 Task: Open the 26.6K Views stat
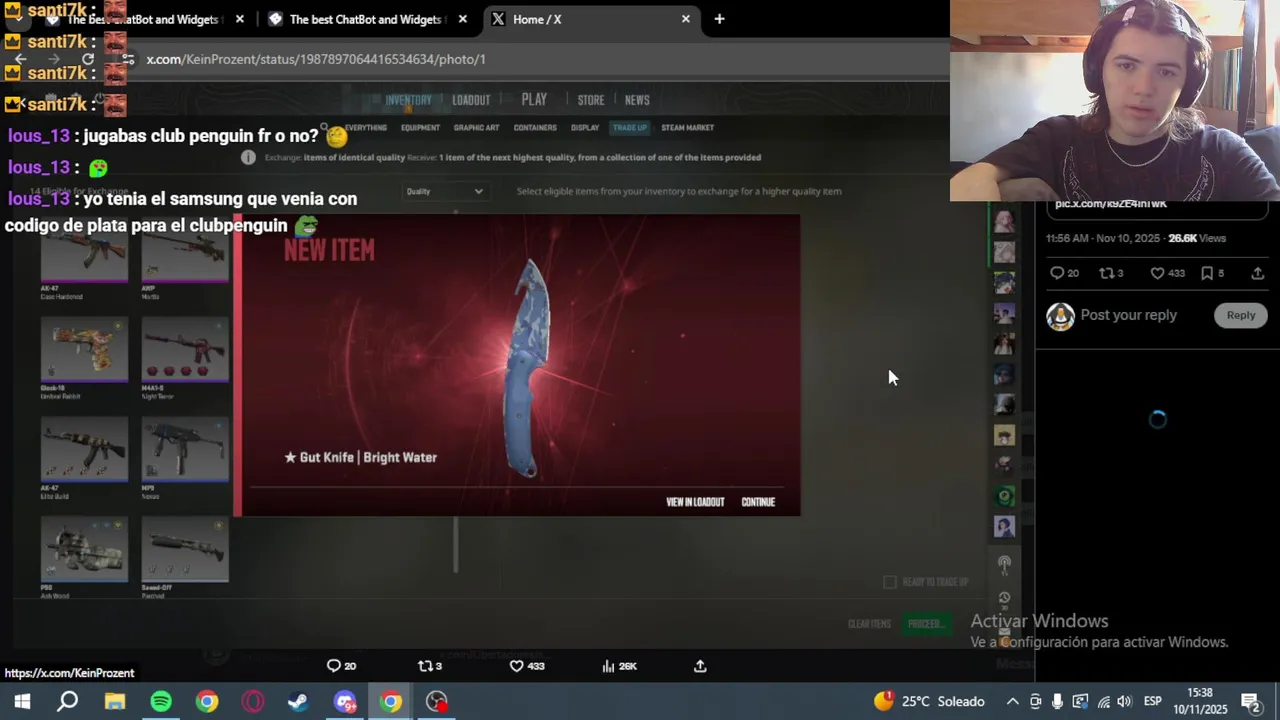[1197, 238]
